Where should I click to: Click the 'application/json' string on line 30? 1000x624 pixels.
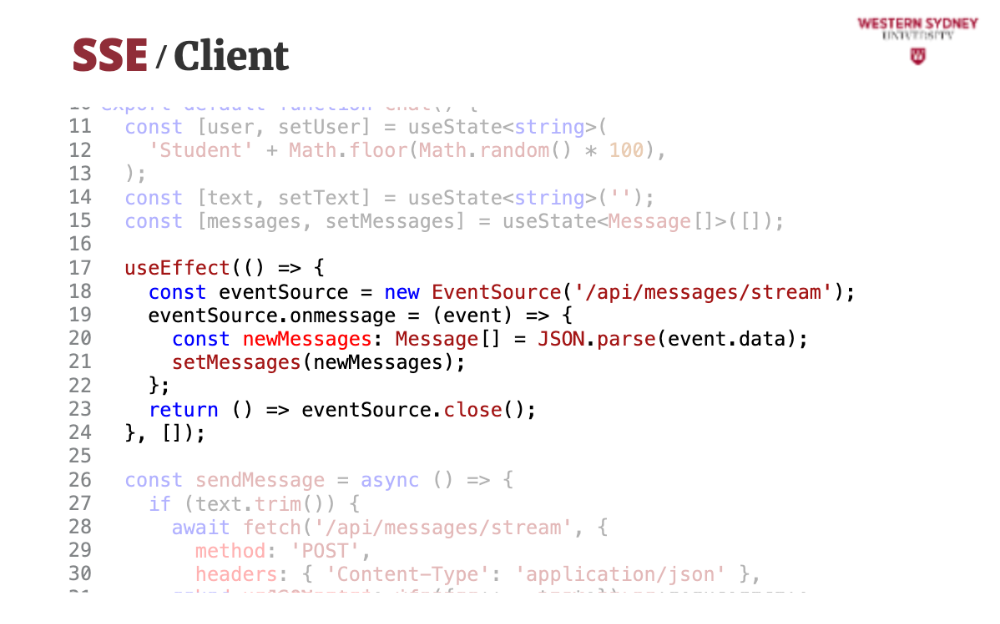(x=626, y=574)
